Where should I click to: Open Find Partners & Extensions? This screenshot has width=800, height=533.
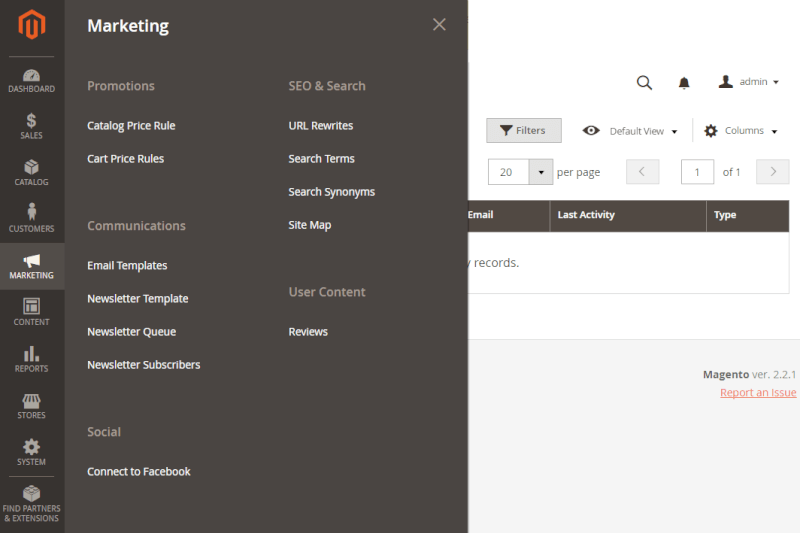point(32,504)
